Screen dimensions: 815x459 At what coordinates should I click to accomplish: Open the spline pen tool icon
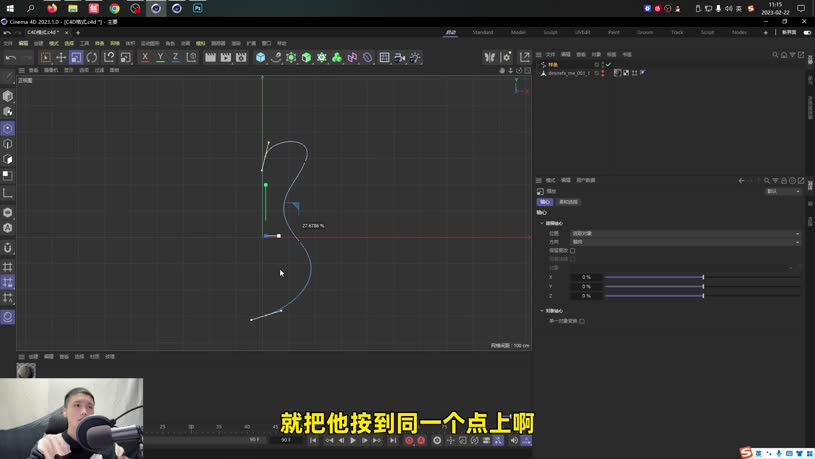(276, 58)
